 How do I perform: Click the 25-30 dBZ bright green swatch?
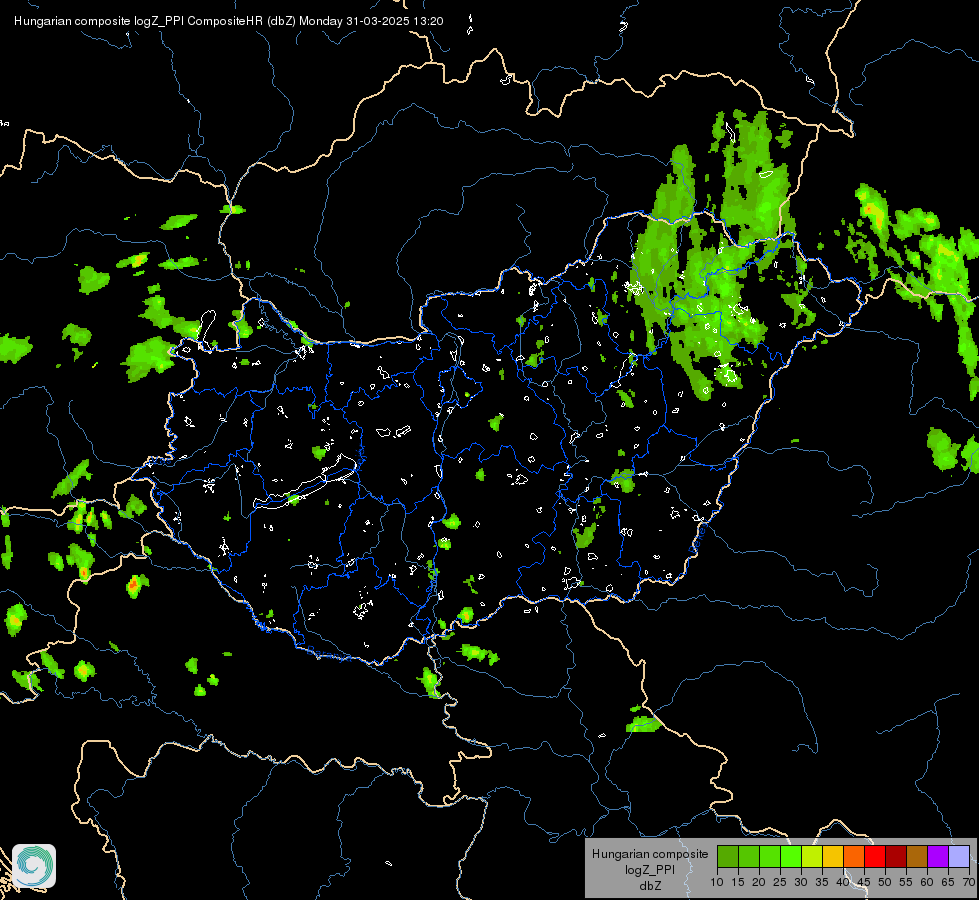pos(791,856)
